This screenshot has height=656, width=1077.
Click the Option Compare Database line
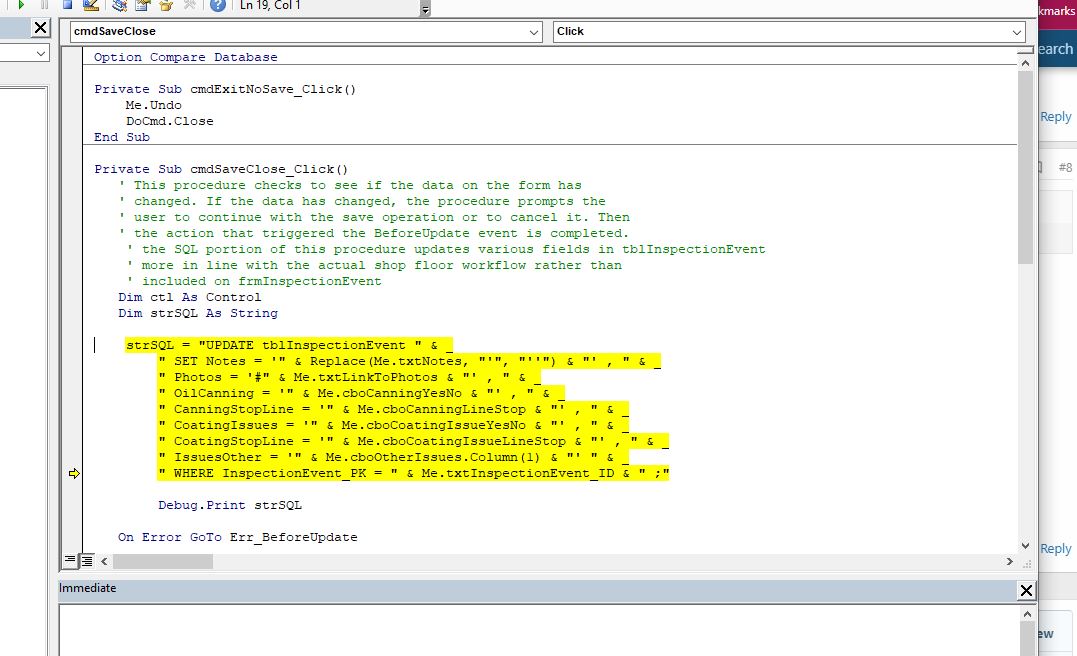[185, 57]
